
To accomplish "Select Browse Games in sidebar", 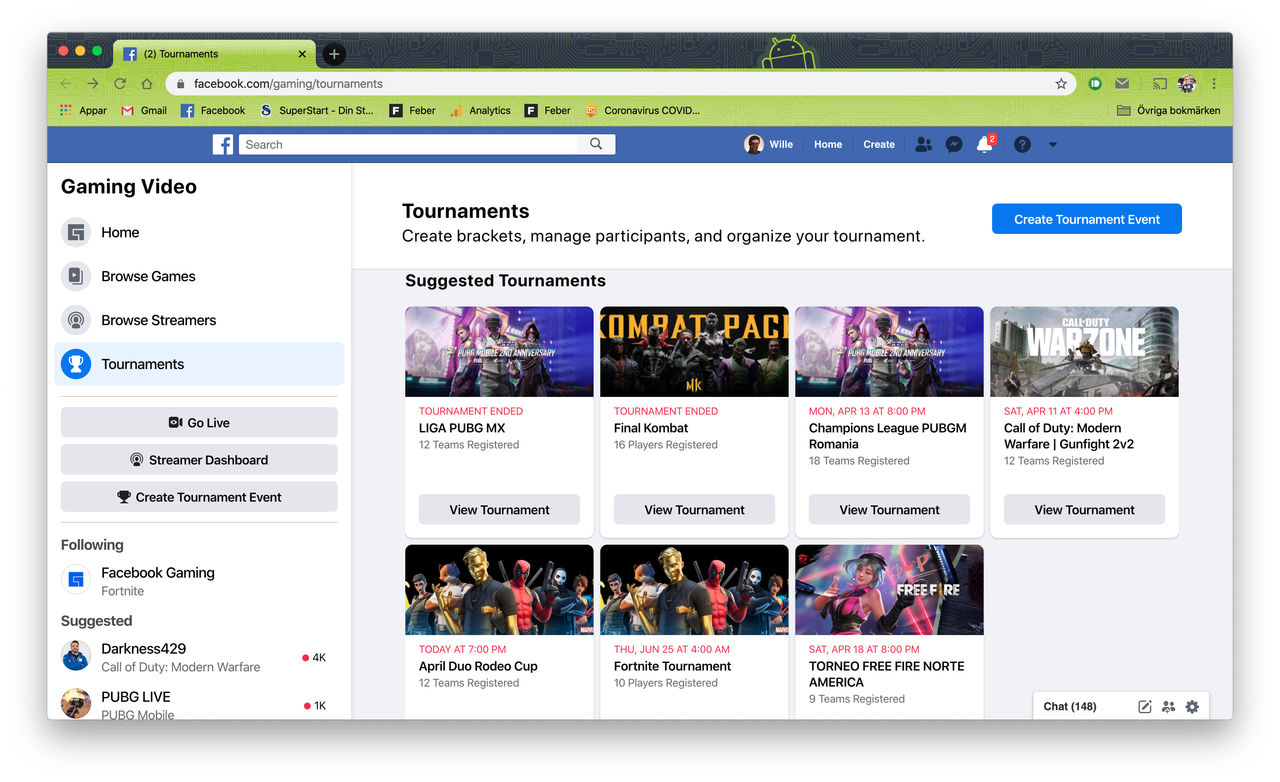I will click(x=199, y=276).
